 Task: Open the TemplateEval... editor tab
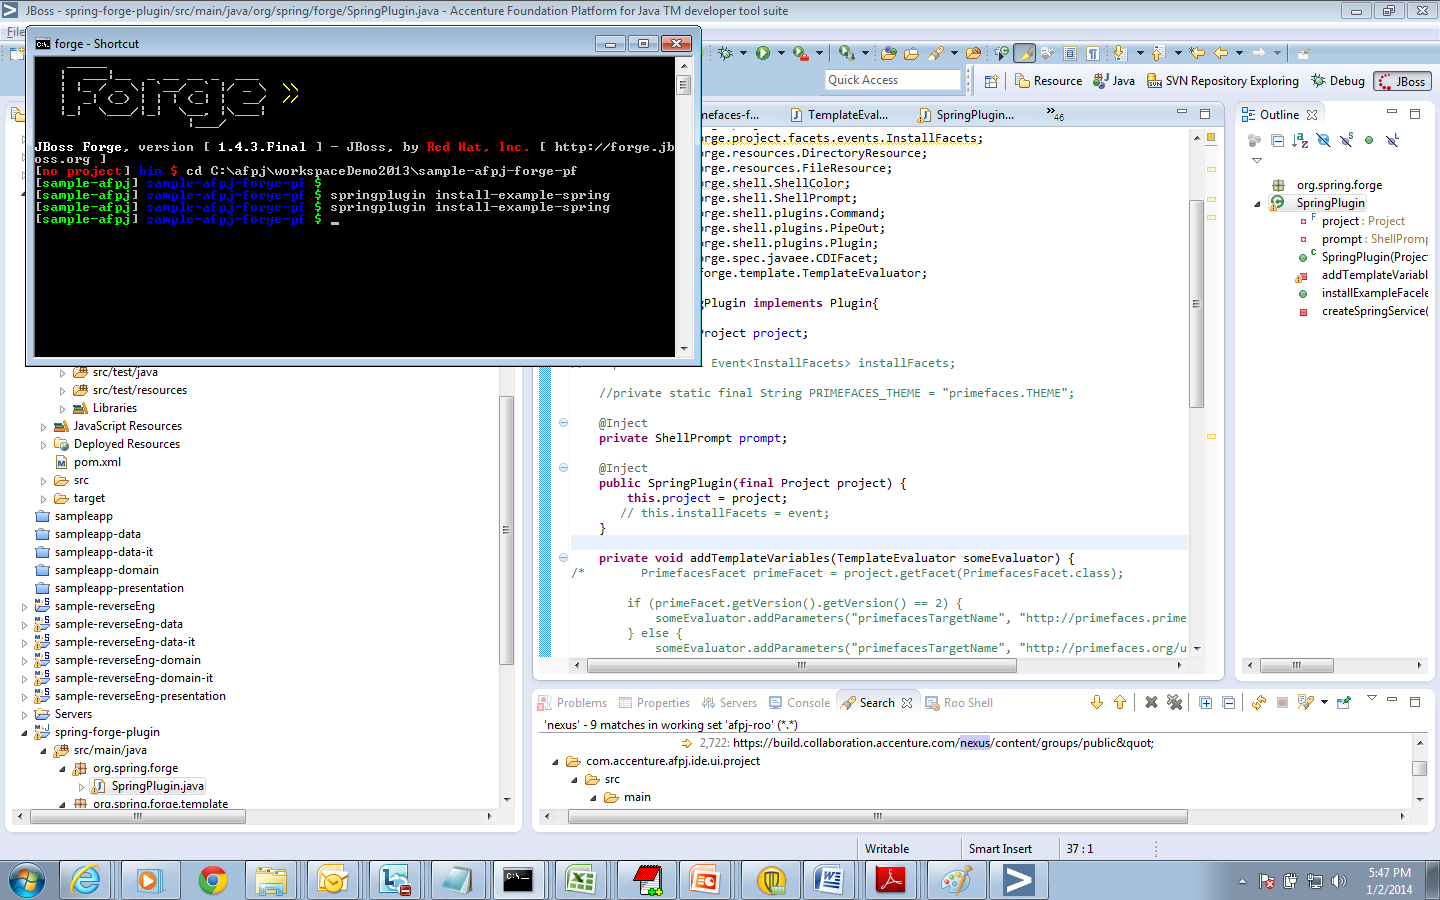(838, 115)
